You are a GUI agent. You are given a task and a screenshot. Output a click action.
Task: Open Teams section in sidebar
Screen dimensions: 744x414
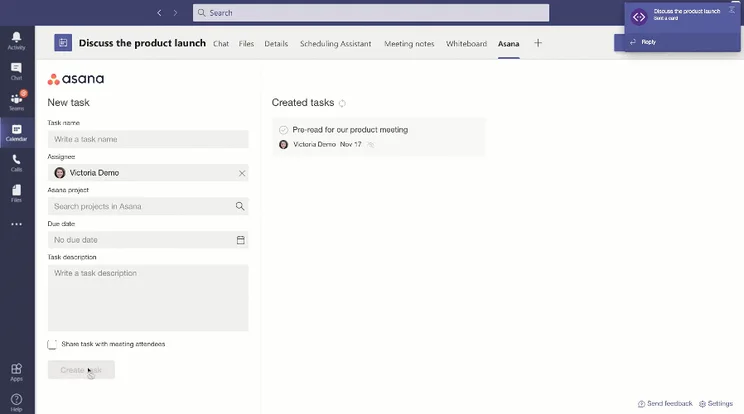(x=17, y=102)
